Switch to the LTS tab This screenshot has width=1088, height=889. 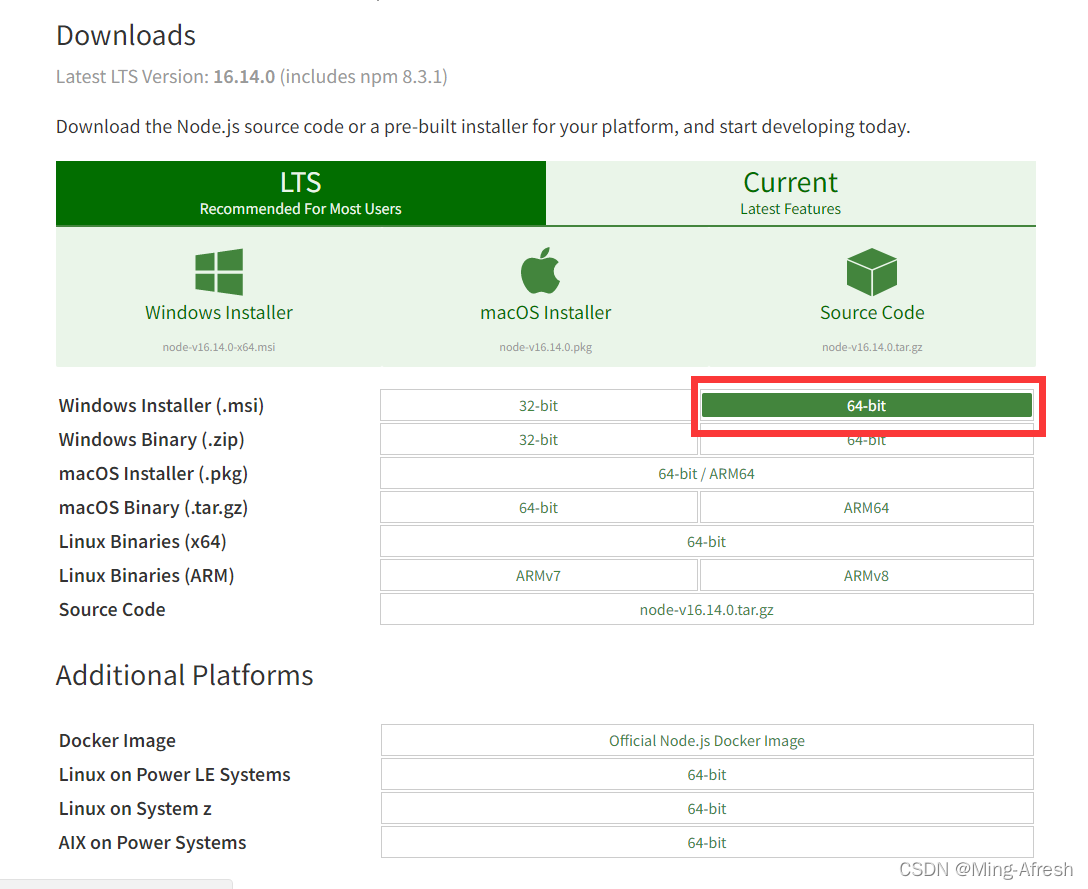300,193
